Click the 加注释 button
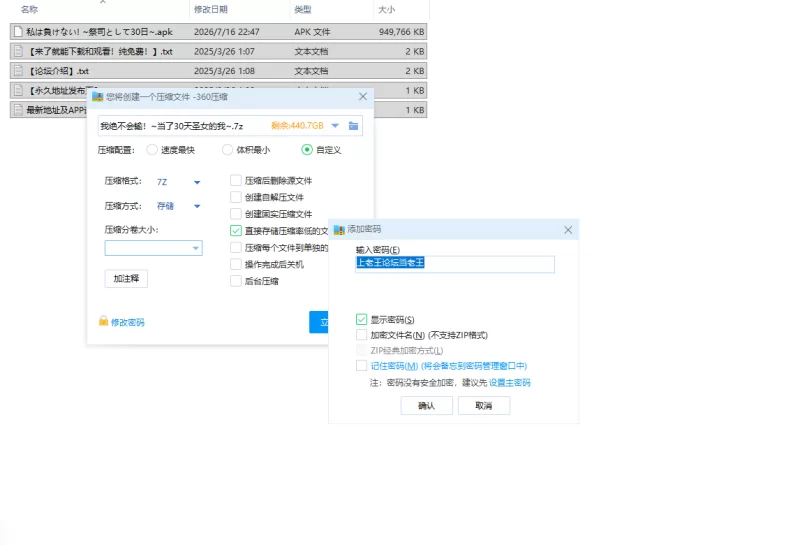Screen dimensions: 800x545 coord(126,279)
